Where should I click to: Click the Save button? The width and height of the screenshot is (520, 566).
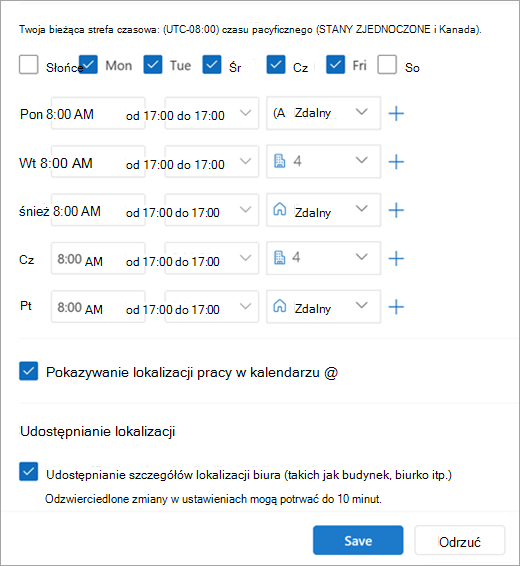tap(358, 540)
